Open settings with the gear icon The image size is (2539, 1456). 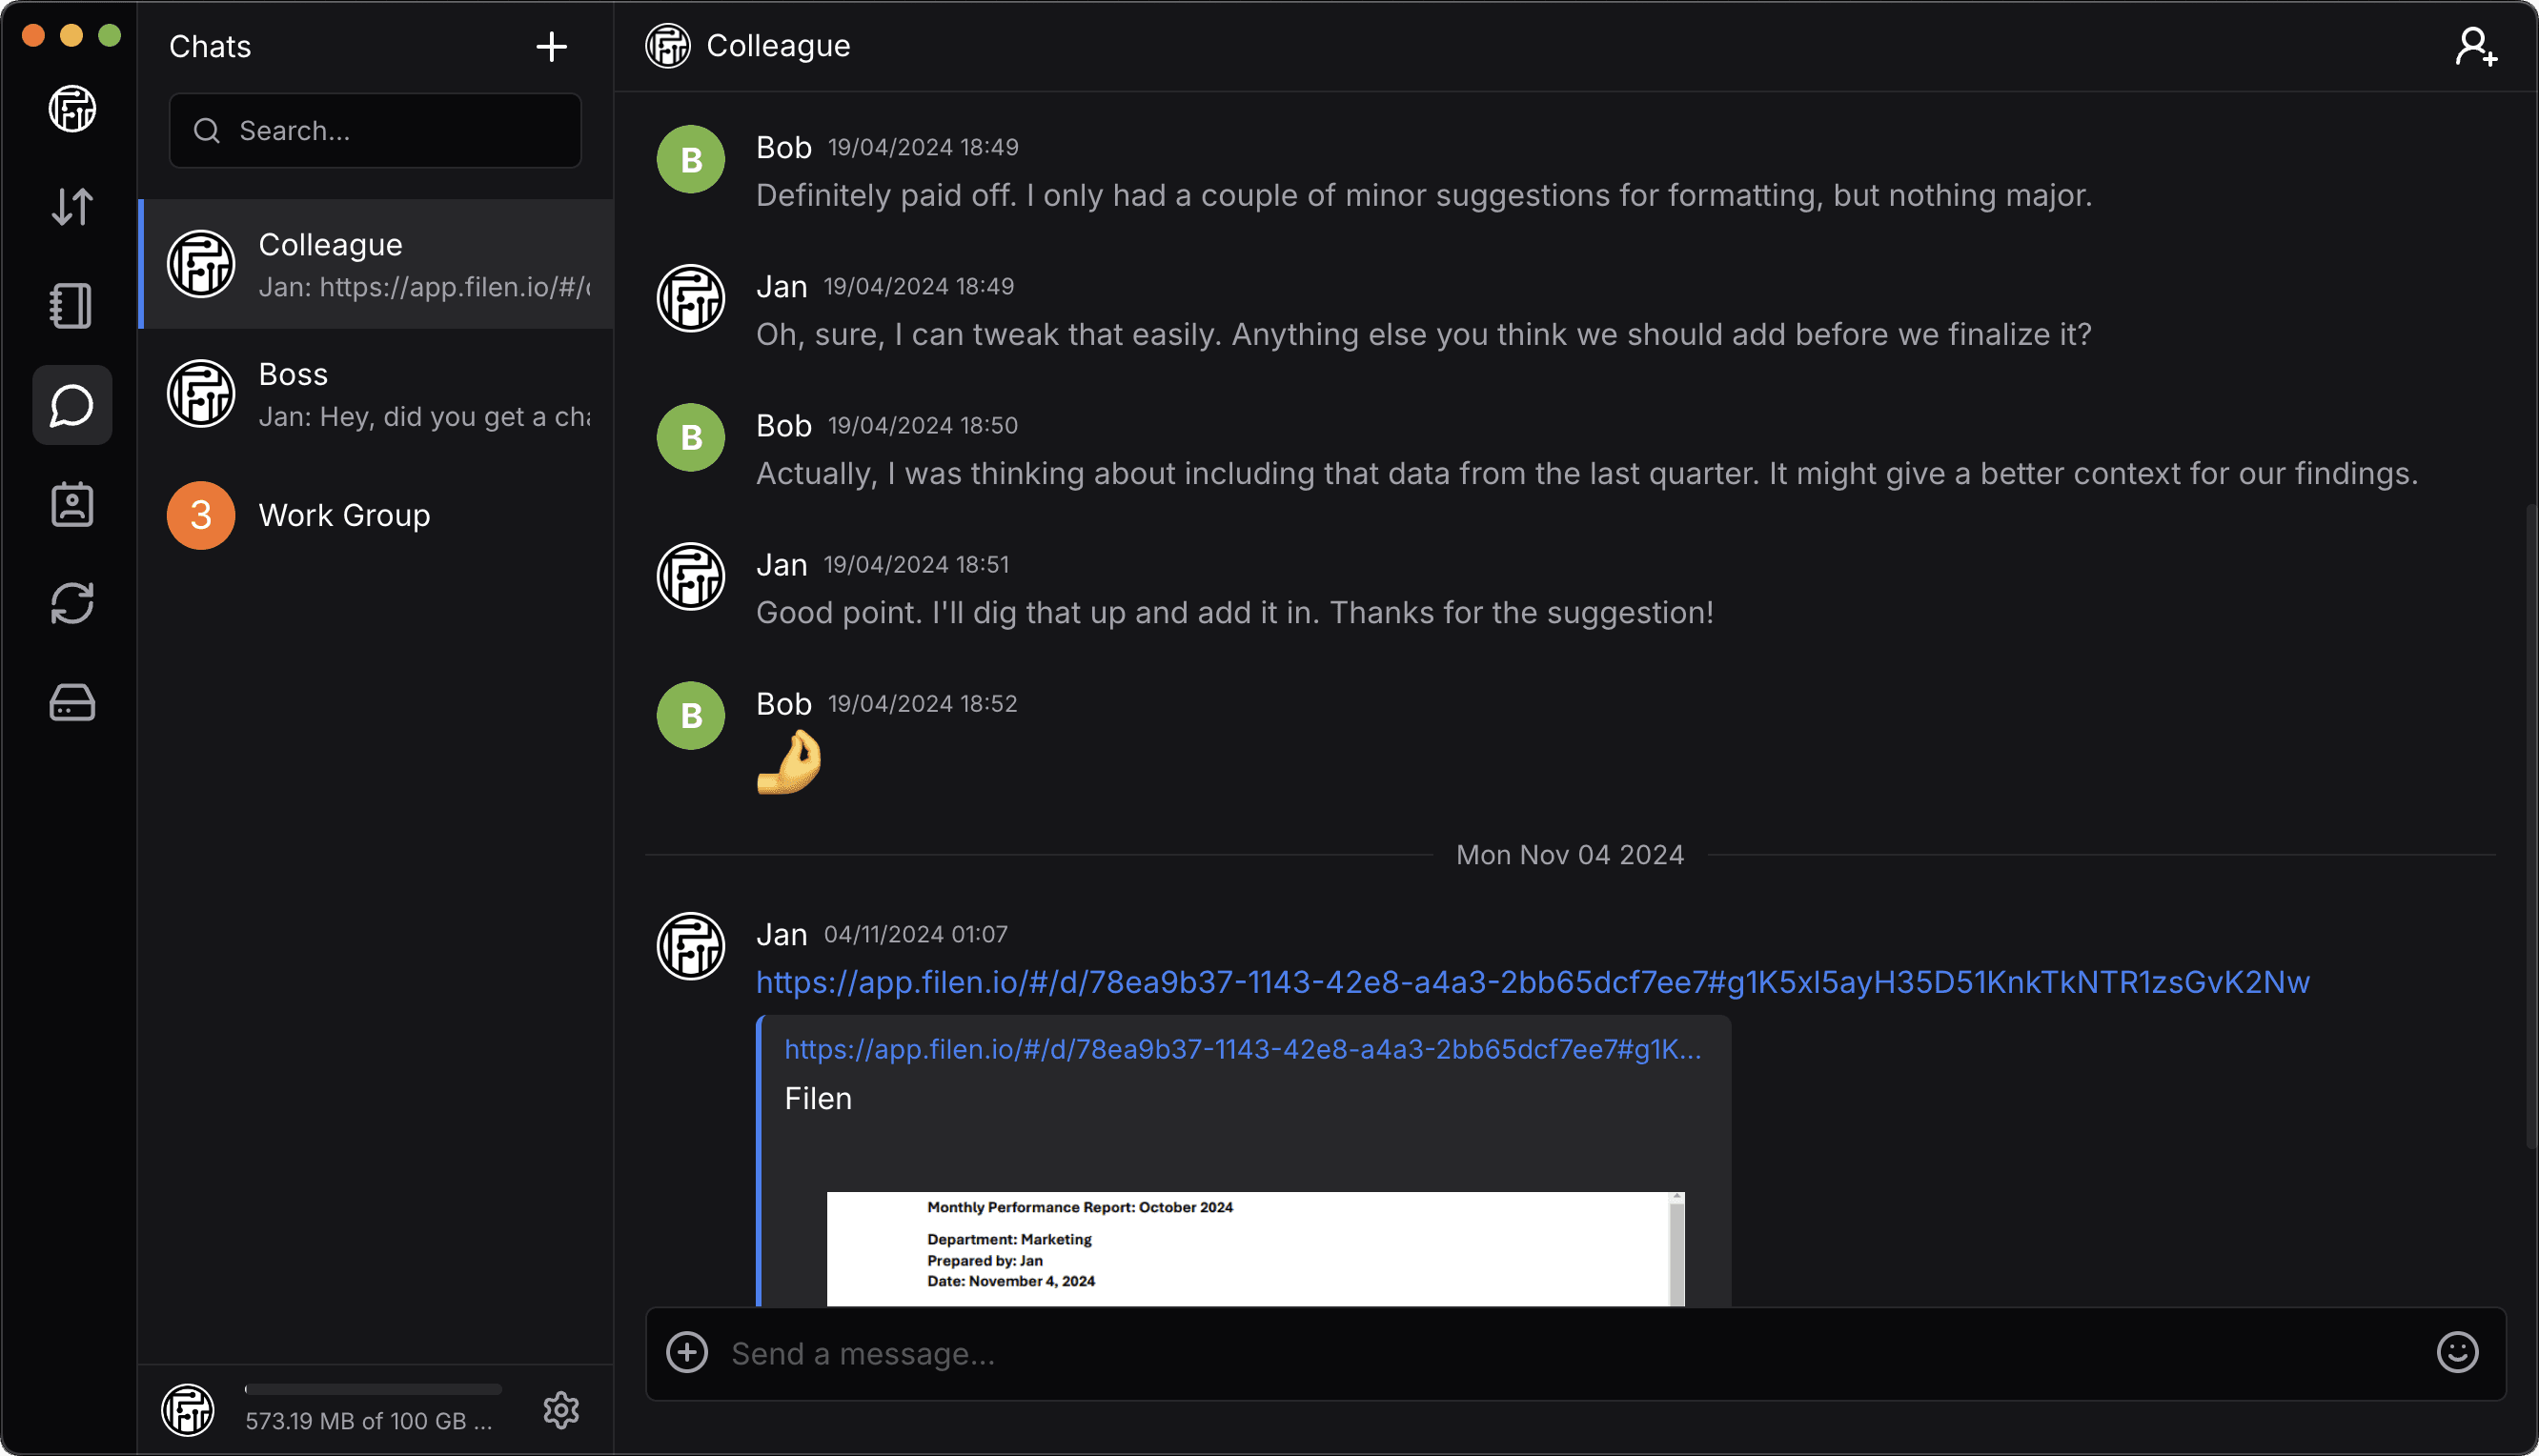point(561,1410)
